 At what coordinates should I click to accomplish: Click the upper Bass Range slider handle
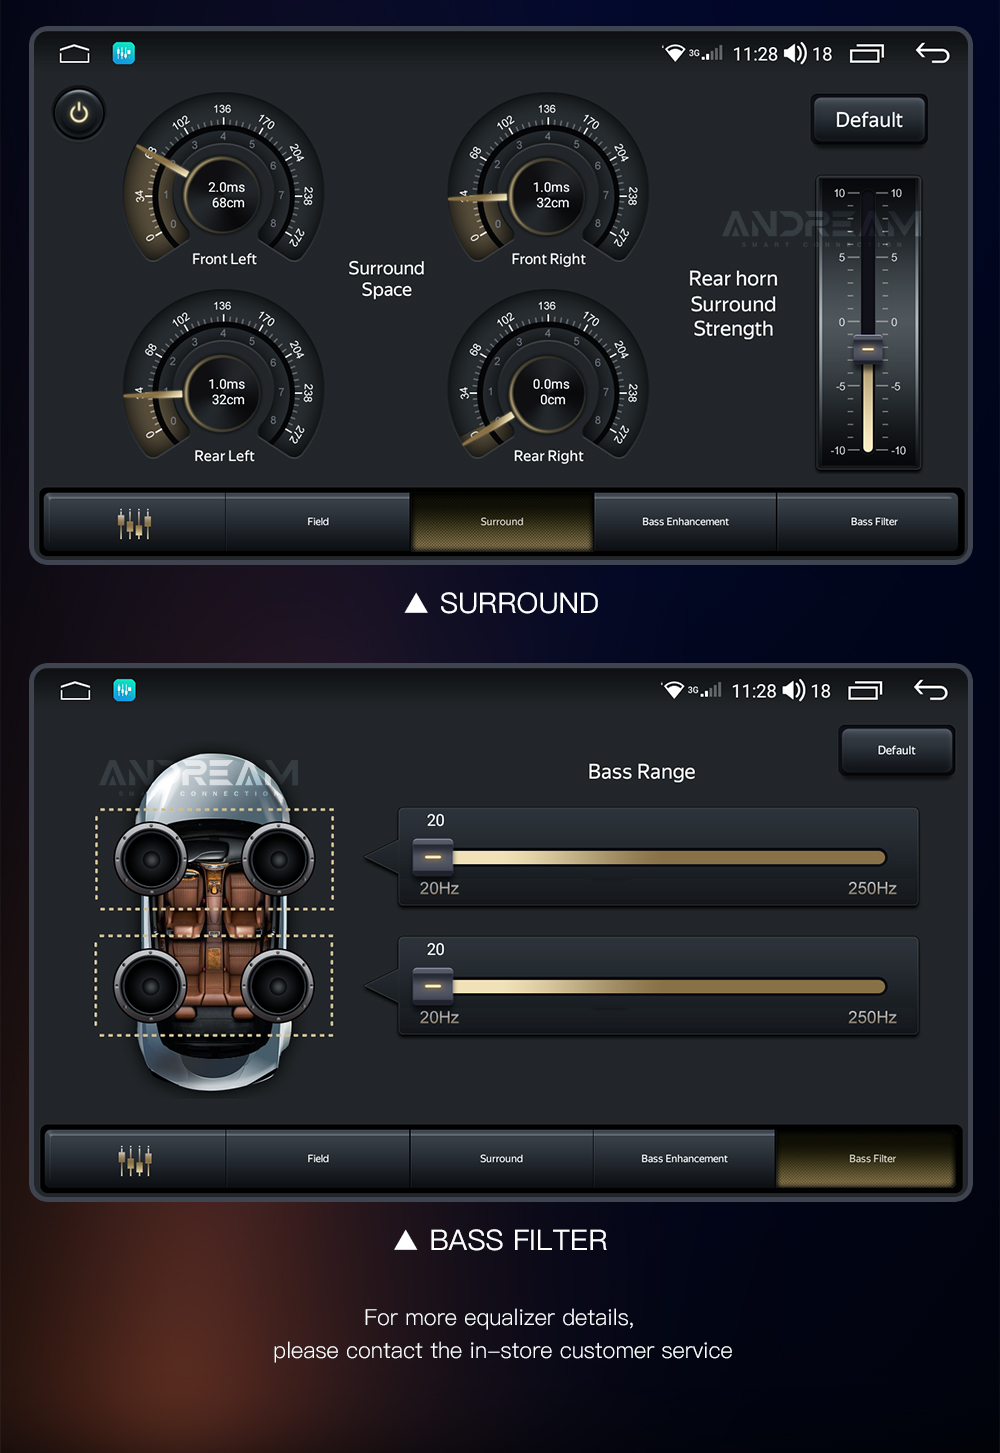(x=433, y=857)
